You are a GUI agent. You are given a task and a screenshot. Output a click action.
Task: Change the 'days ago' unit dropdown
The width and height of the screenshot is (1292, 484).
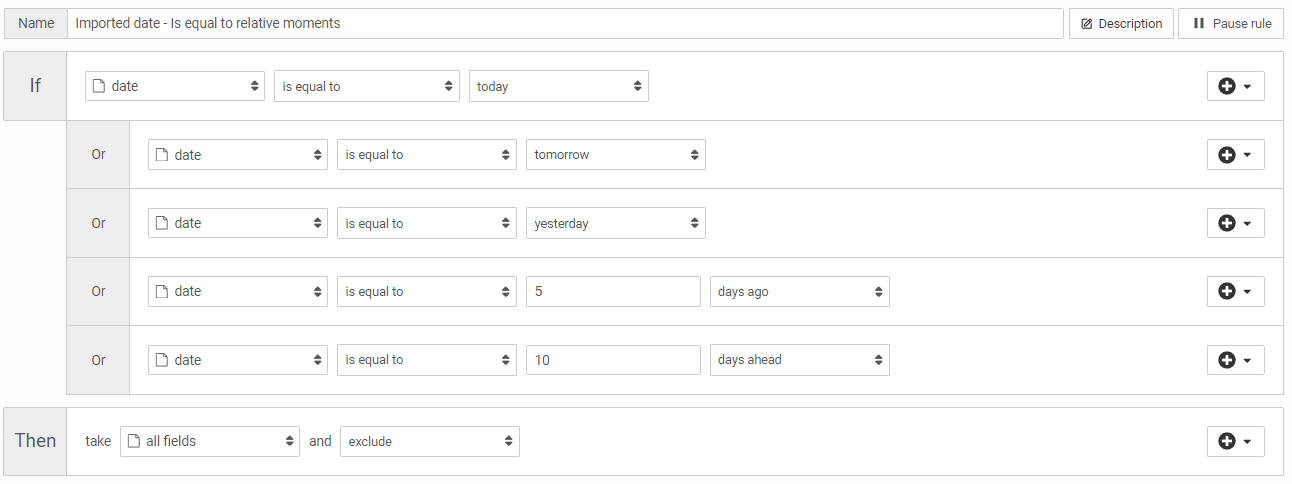tap(799, 292)
